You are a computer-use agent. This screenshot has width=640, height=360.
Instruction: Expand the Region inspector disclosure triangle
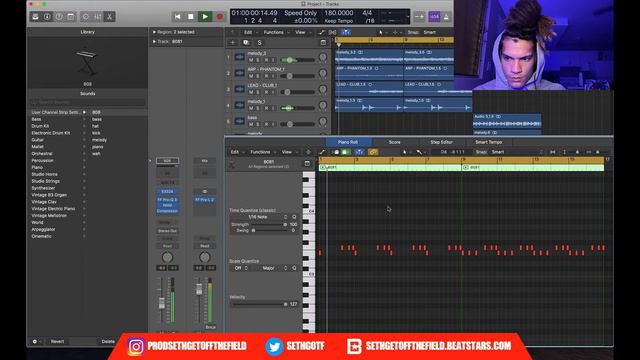click(154, 32)
